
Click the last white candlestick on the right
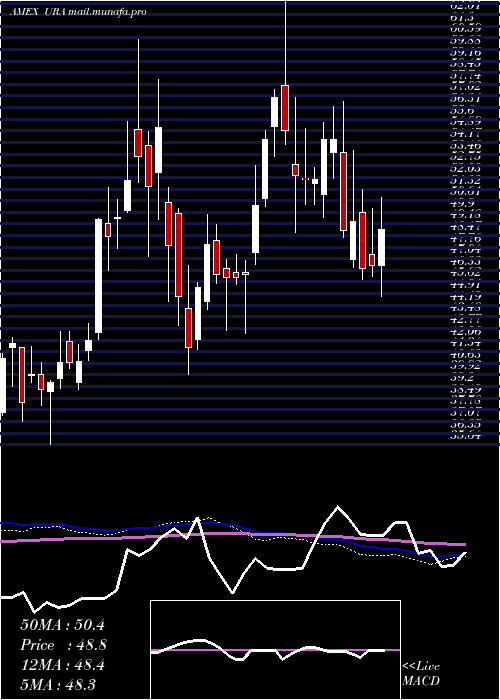(x=381, y=248)
